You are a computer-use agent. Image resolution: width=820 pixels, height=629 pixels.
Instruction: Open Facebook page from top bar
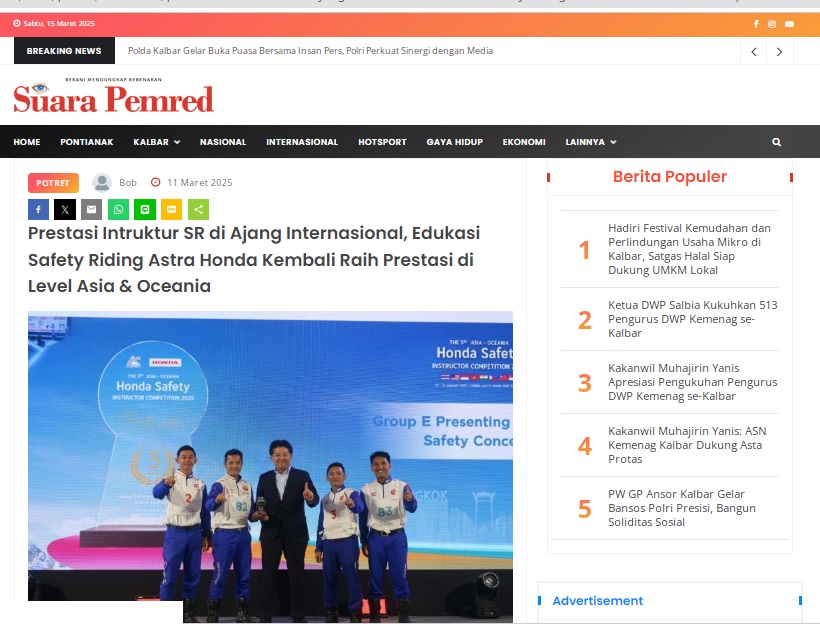[x=756, y=24]
